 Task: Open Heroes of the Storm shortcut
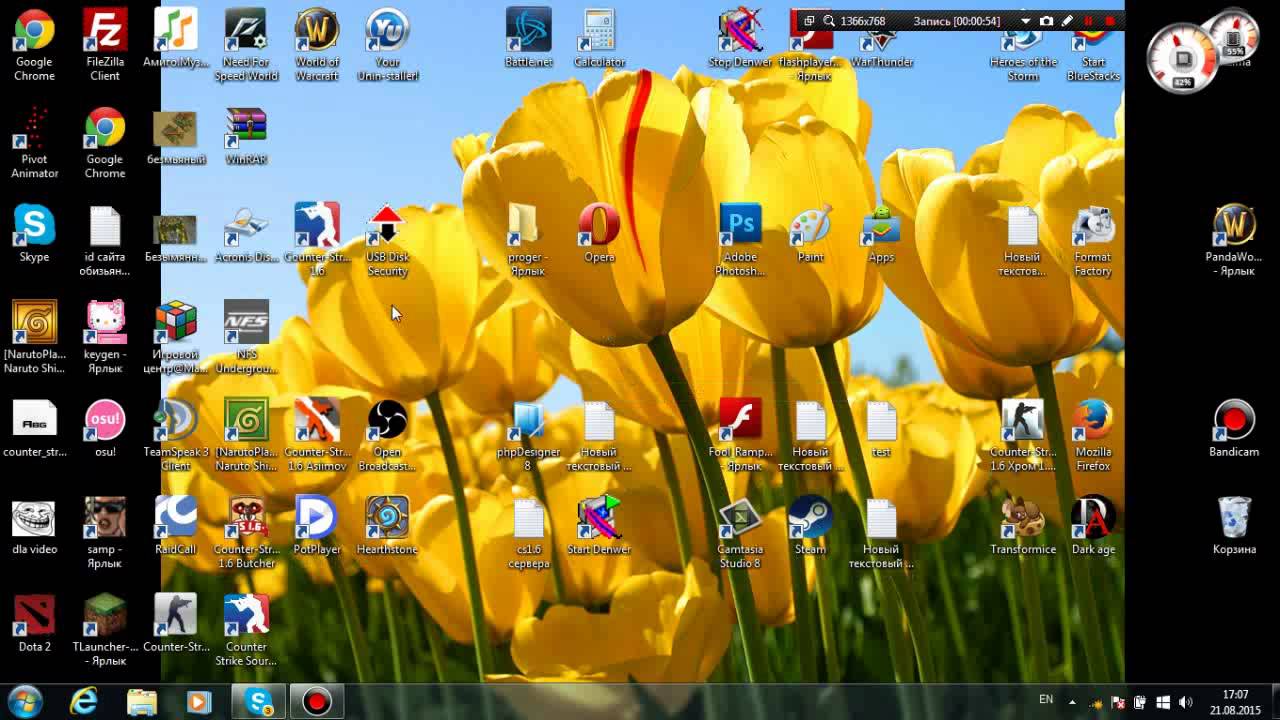click(1023, 55)
